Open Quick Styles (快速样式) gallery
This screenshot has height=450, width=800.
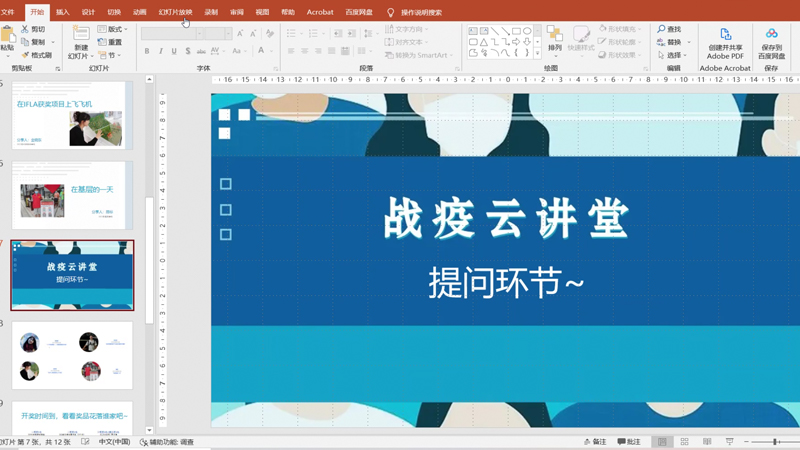click(x=581, y=40)
